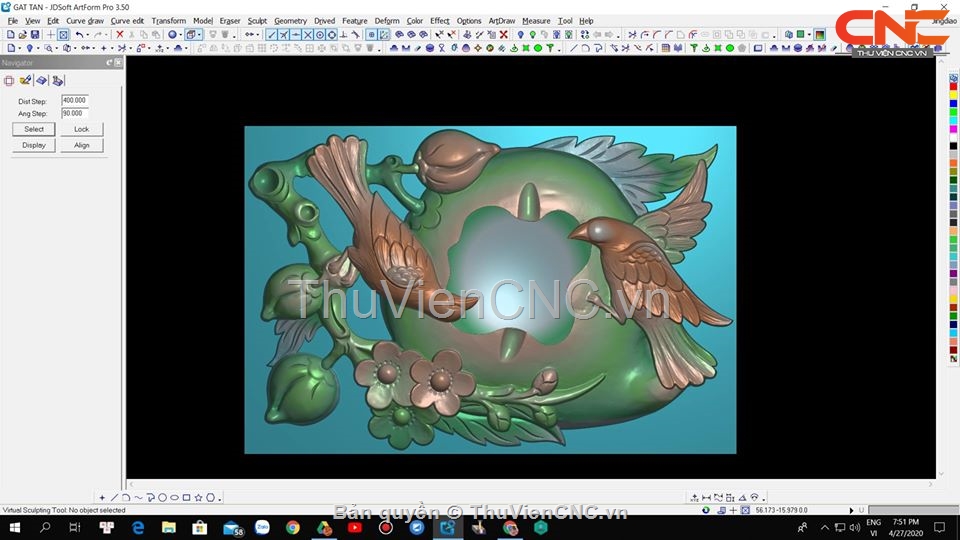This screenshot has width=960, height=540.
Task: Toggle the quadrant snap icon
Action: tap(331, 35)
